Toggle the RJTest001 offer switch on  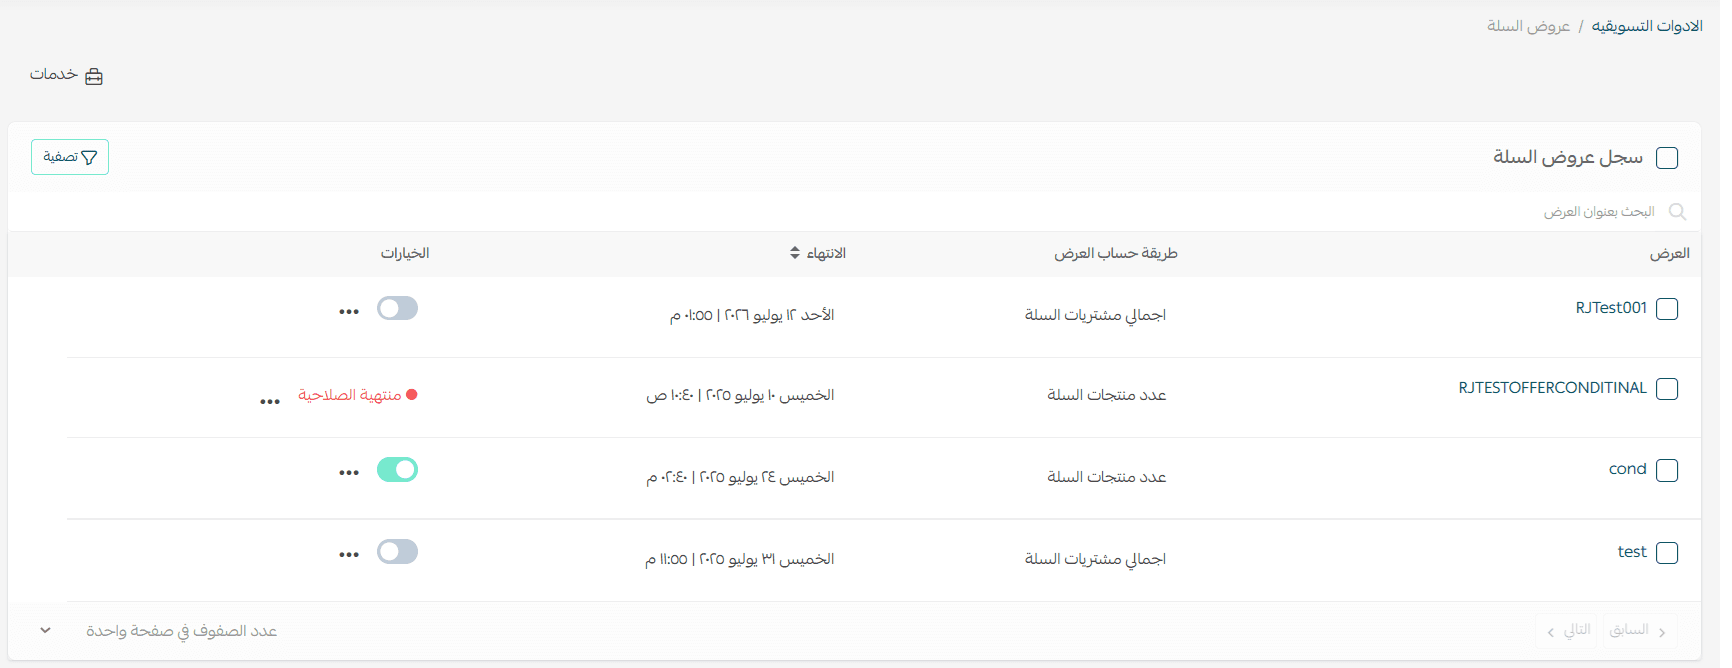397,308
